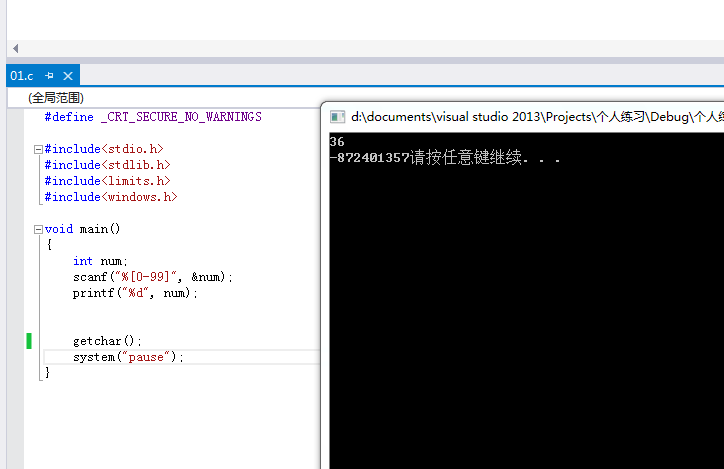This screenshot has height=469, width=724.
Task: Click the console output -872401357
Action: [x=370, y=158]
